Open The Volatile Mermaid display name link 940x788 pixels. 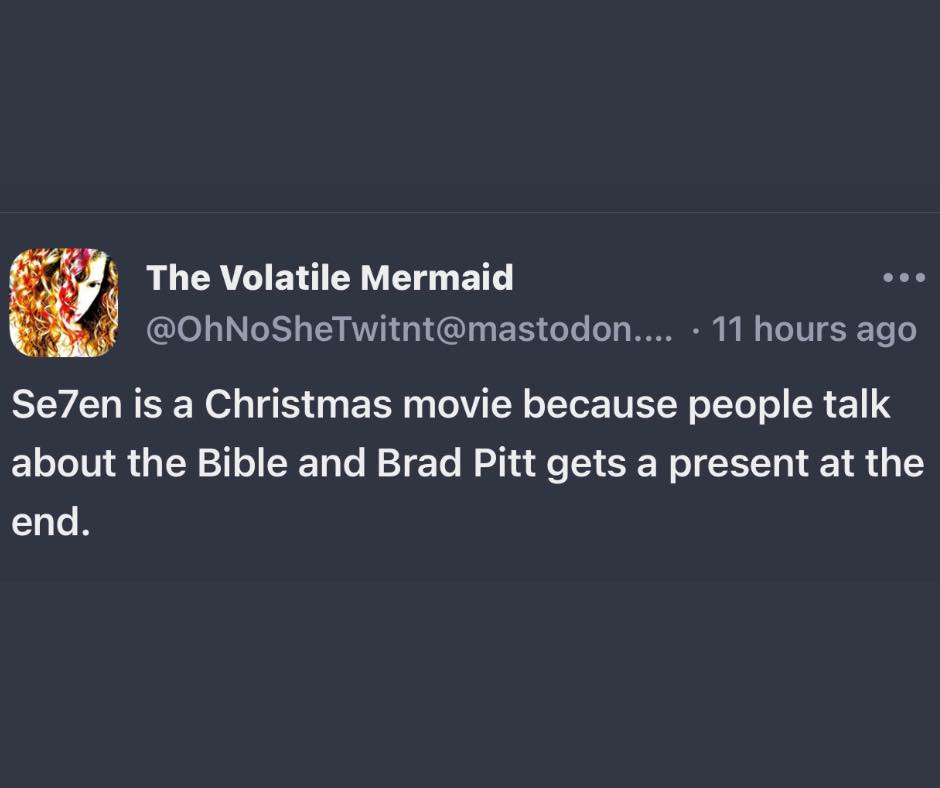pos(330,278)
